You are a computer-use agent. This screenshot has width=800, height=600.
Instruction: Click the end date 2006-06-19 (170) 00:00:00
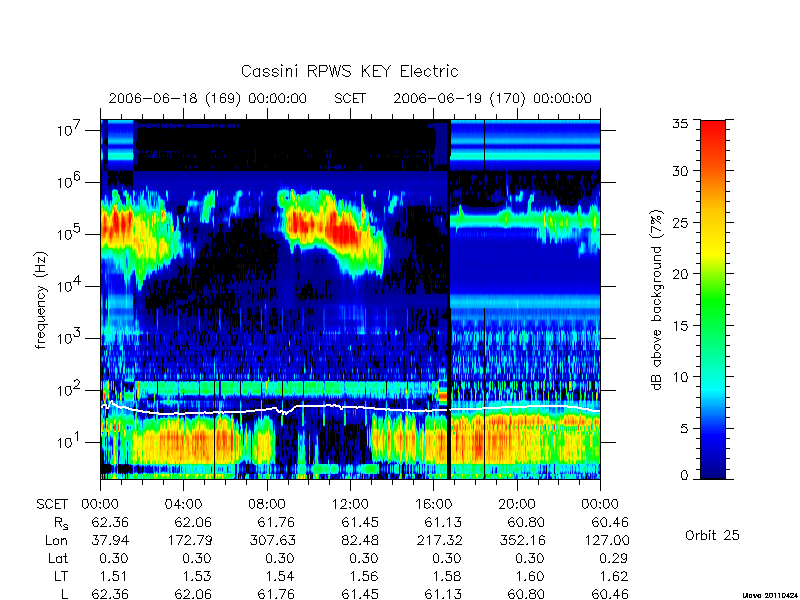click(492, 98)
